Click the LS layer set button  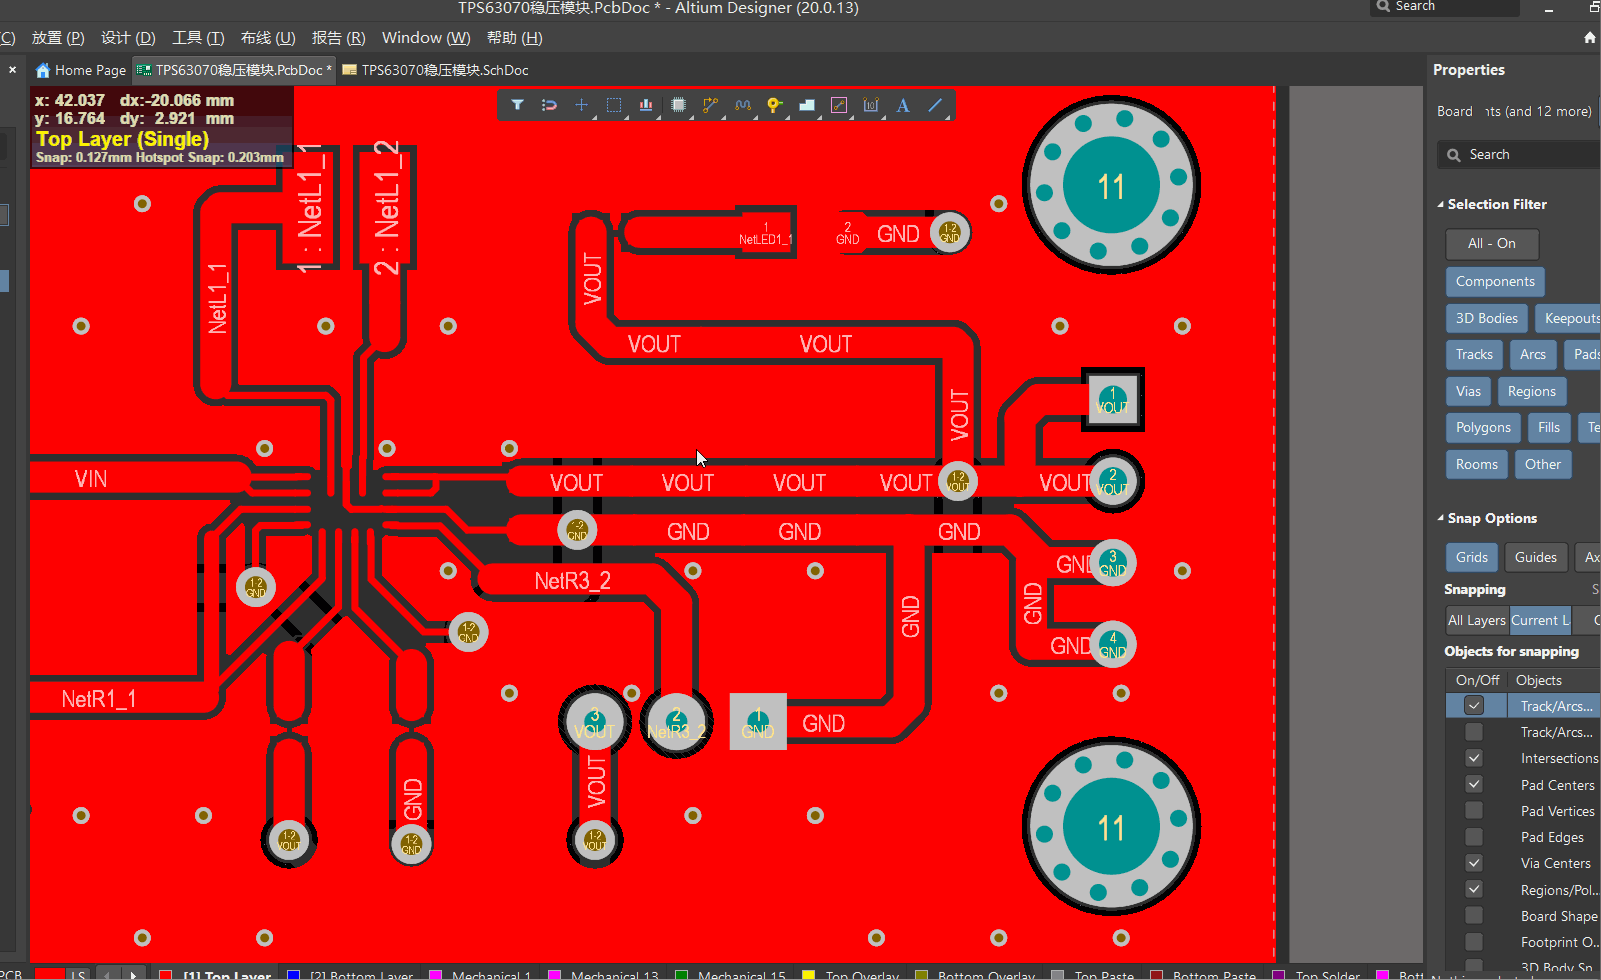click(78, 974)
